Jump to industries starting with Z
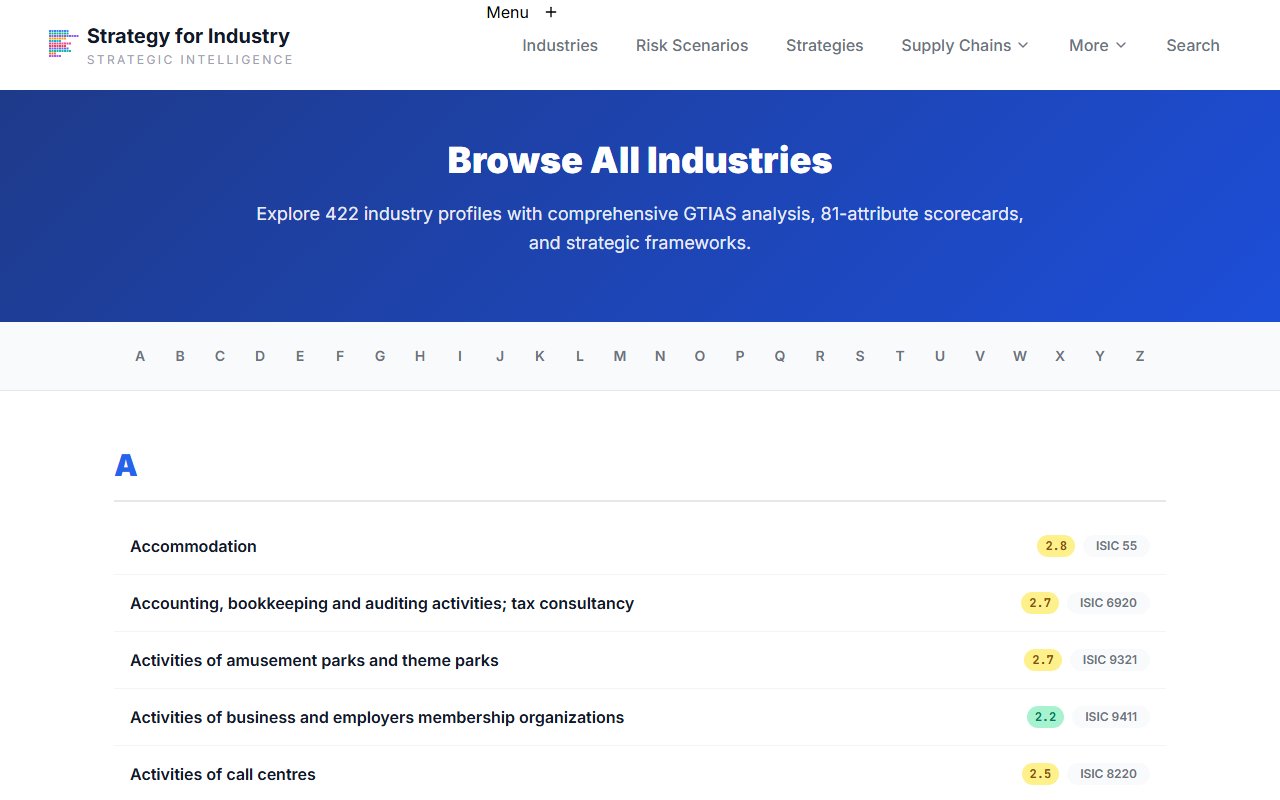The width and height of the screenshot is (1280, 800). click(x=1139, y=355)
